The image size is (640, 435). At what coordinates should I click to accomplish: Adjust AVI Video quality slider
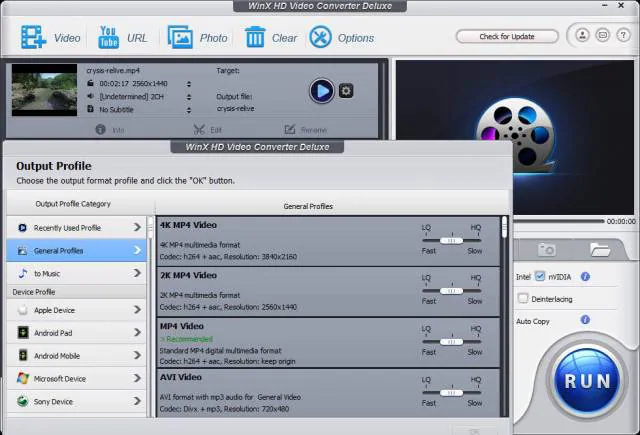tap(451, 393)
